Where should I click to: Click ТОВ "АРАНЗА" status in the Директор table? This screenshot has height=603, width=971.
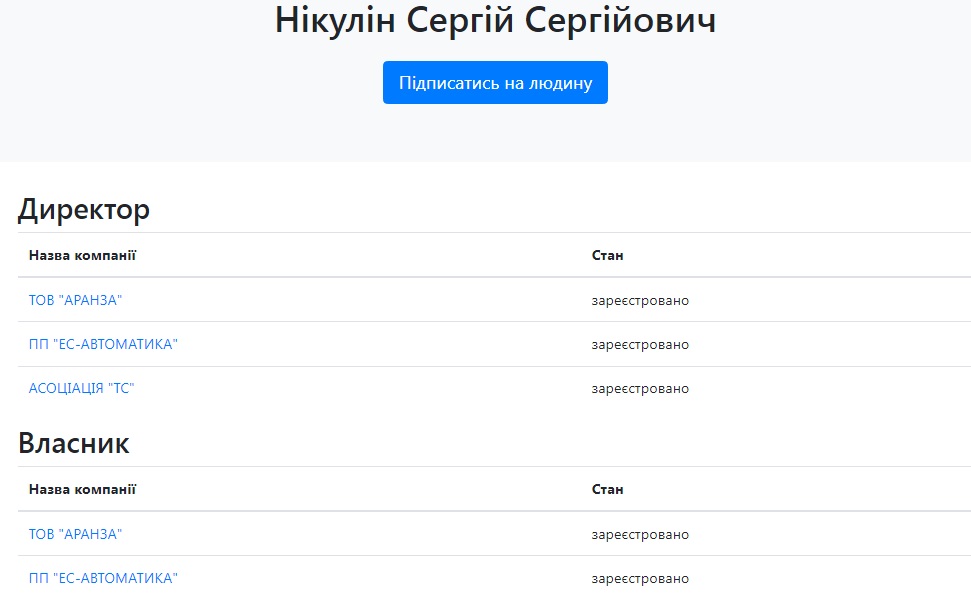click(640, 301)
